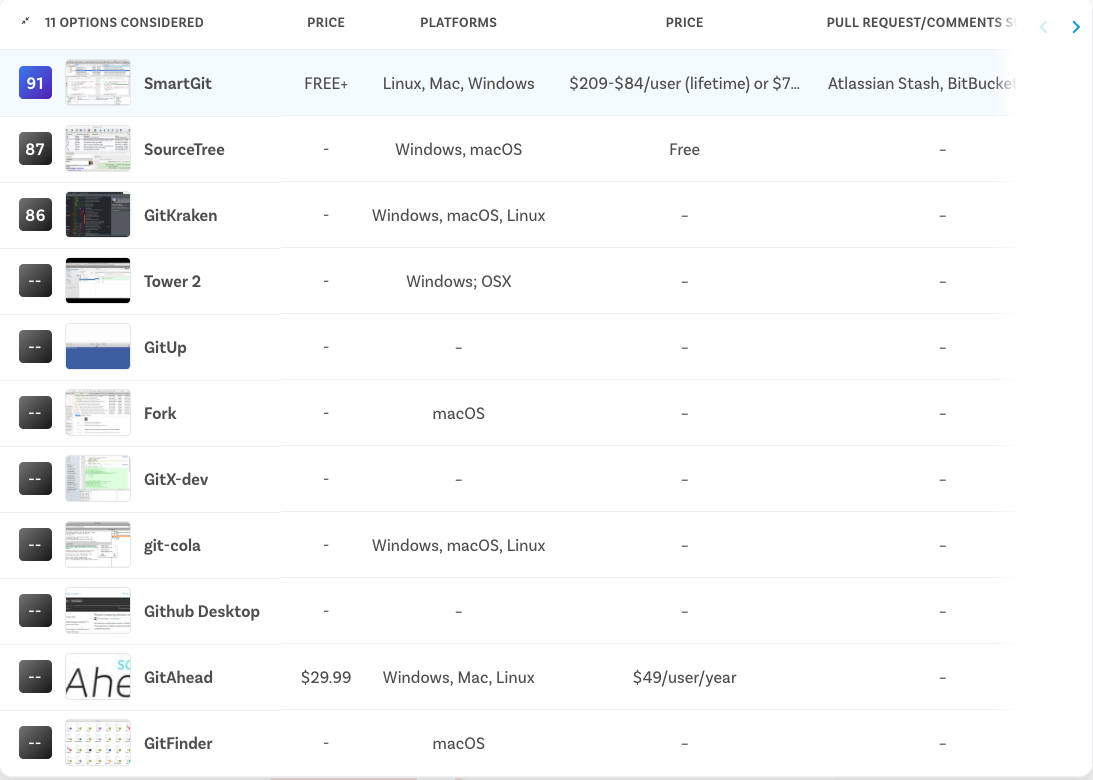Image resolution: width=1093 pixels, height=780 pixels.
Task: Click SmartGit score badge 91
Action: [x=36, y=83]
